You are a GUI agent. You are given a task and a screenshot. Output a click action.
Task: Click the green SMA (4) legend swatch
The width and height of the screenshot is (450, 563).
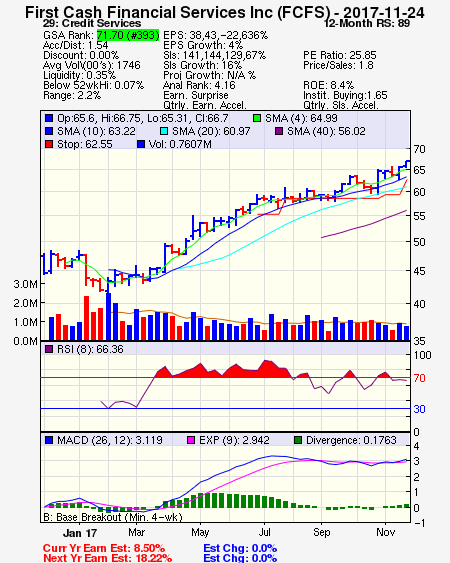point(257,118)
